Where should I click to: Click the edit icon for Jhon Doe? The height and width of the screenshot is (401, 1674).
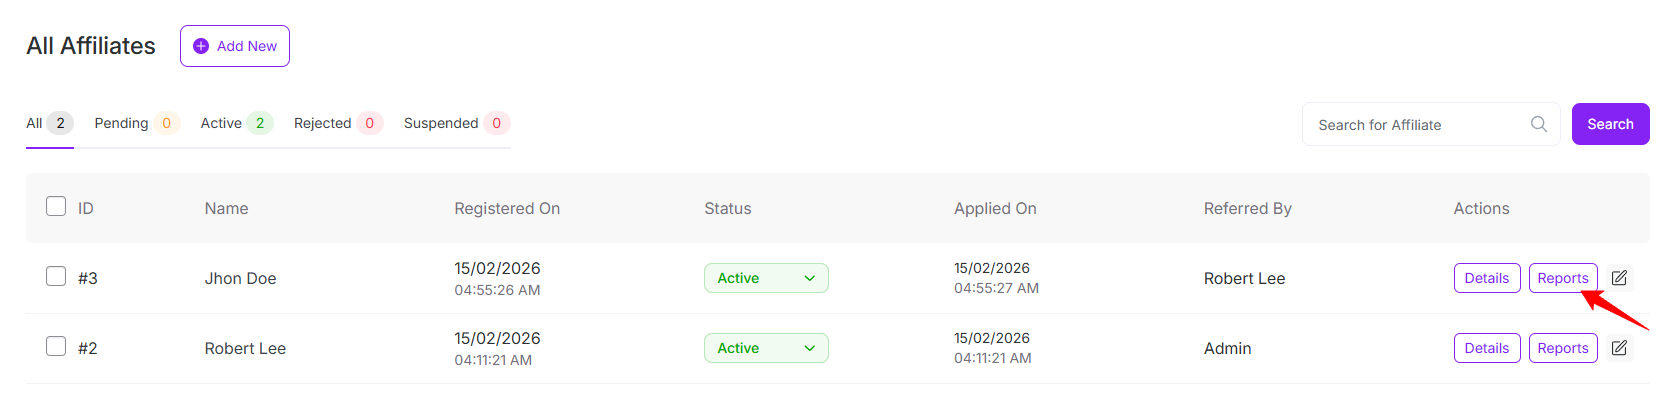[1619, 278]
